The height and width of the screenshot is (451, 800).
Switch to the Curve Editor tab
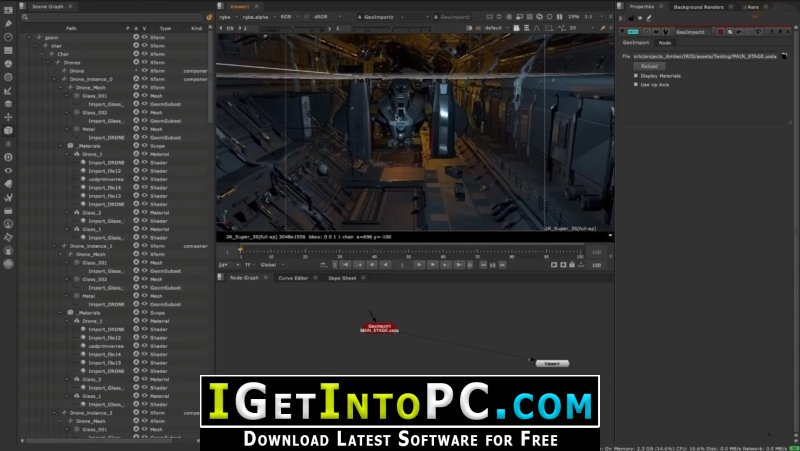pos(293,278)
